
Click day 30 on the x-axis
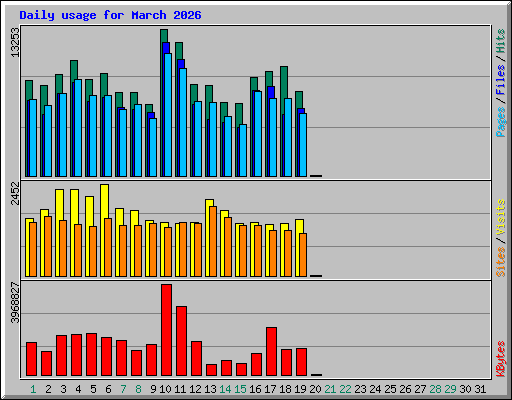[465, 389]
